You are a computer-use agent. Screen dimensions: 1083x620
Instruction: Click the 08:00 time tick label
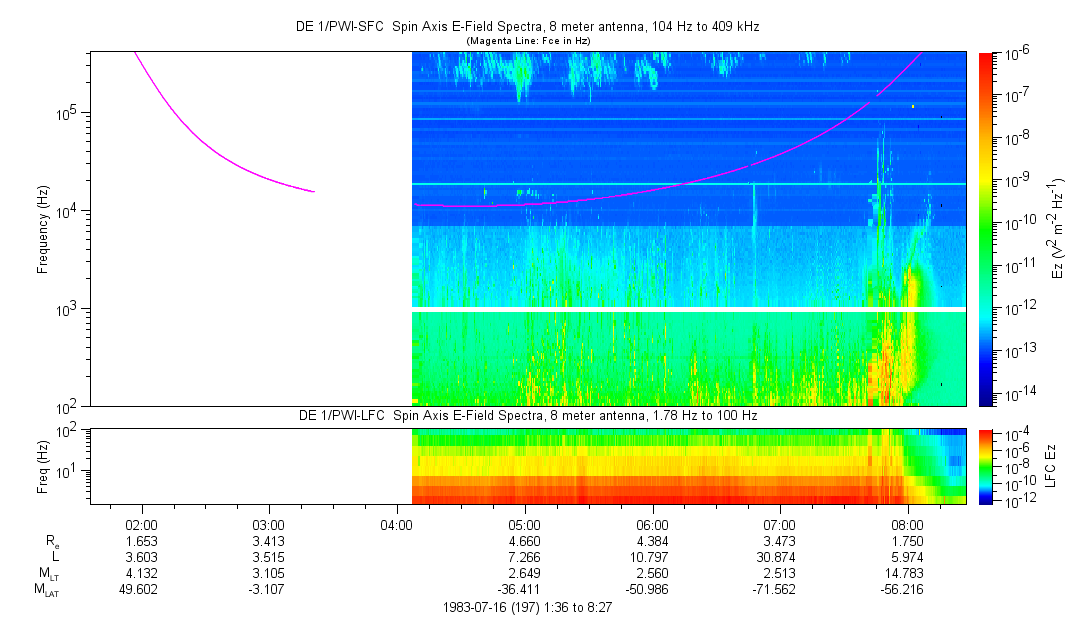pos(907,524)
